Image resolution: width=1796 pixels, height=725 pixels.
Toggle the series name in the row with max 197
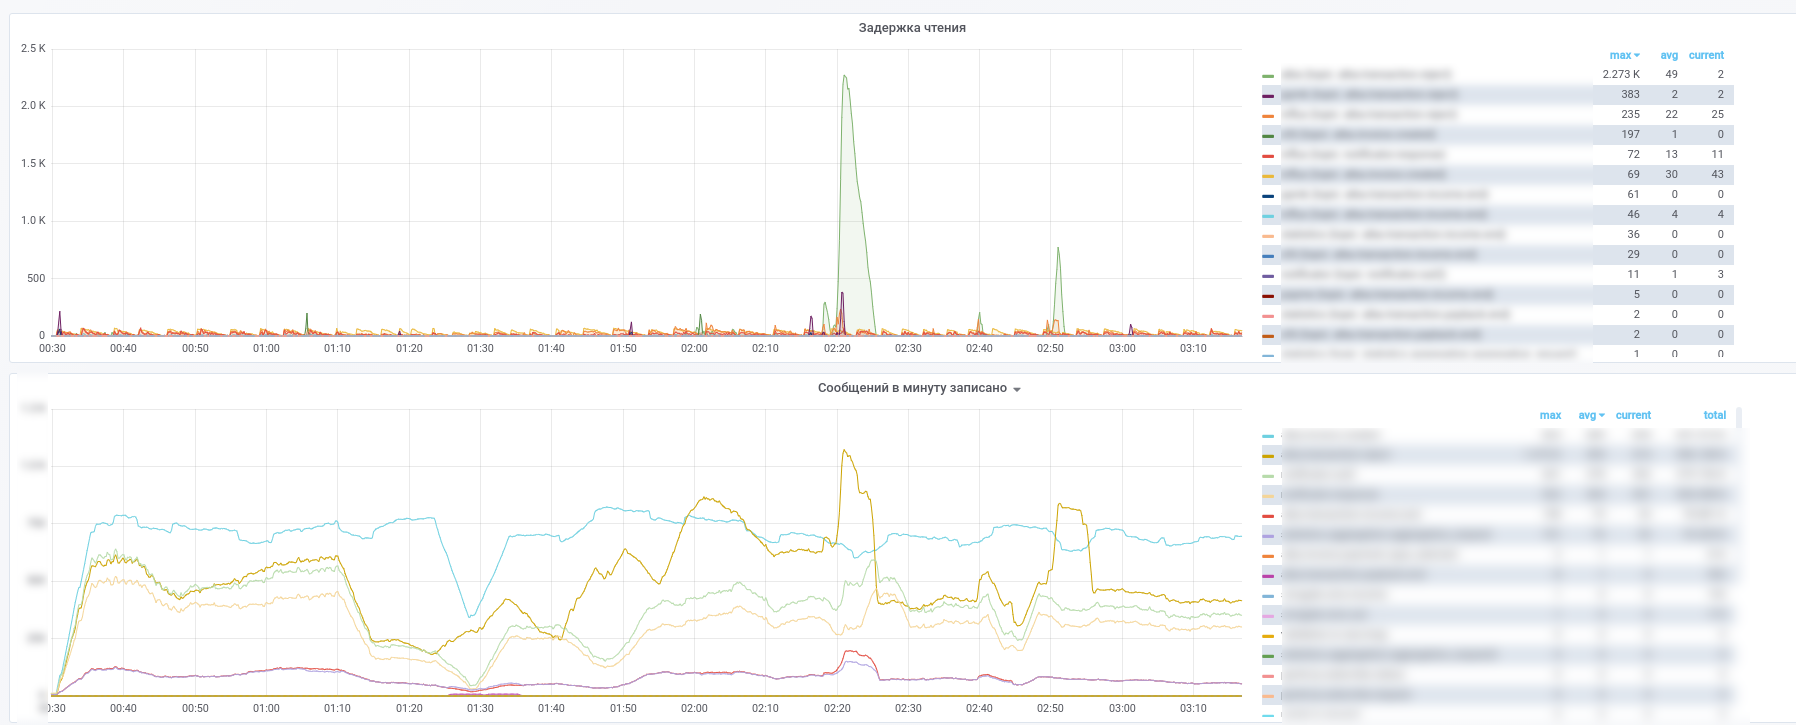[1359, 134]
